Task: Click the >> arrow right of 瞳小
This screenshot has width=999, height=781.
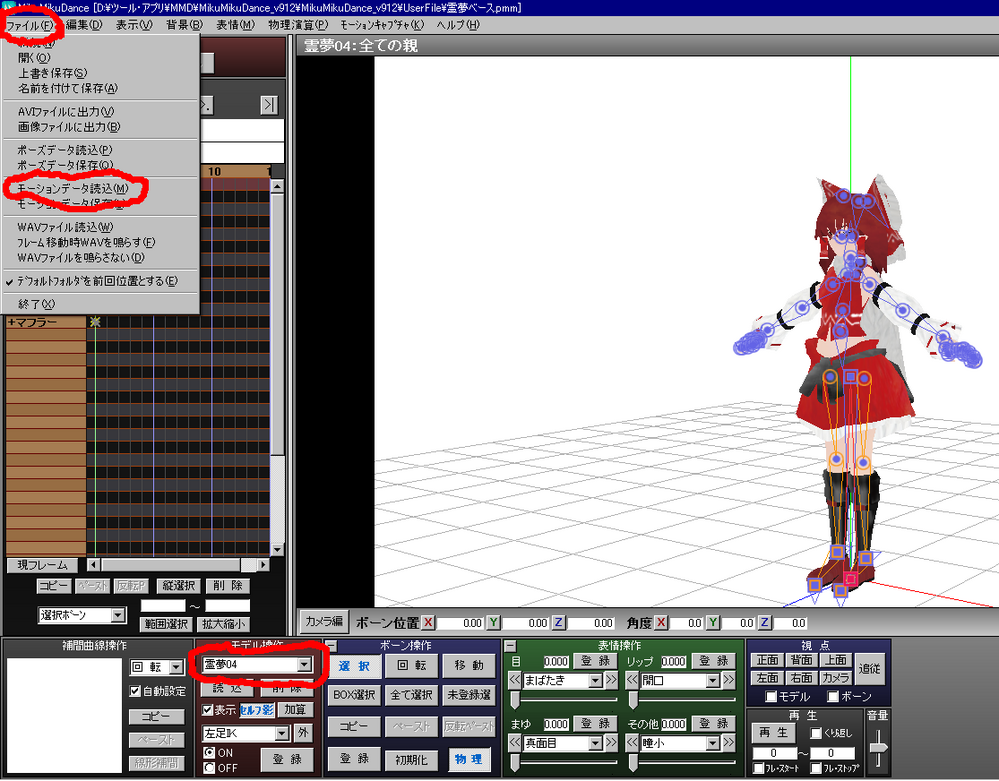Action: point(728,742)
